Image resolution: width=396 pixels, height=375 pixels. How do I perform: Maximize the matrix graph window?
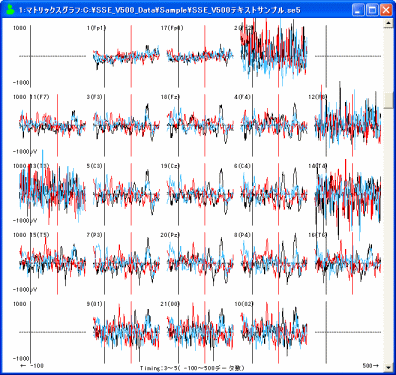tap(372, 10)
